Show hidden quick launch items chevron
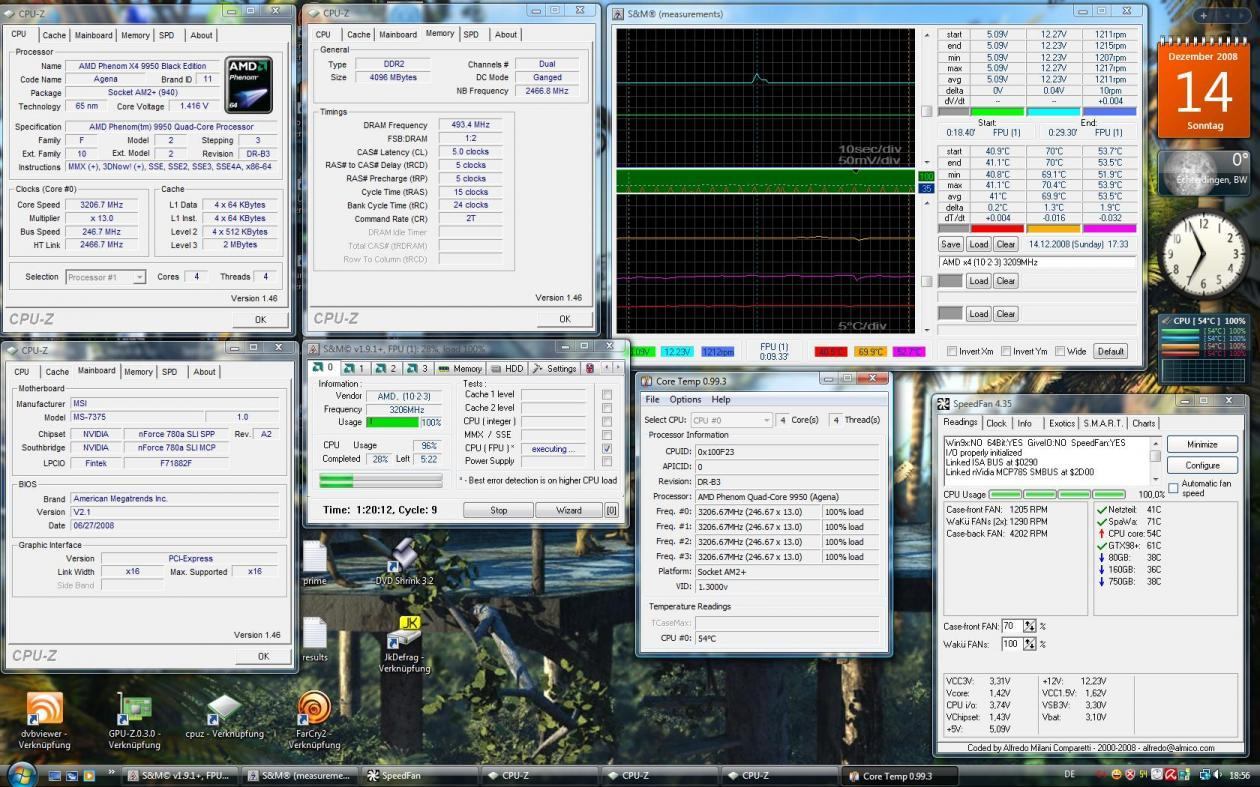The height and width of the screenshot is (787, 1260). (109, 773)
